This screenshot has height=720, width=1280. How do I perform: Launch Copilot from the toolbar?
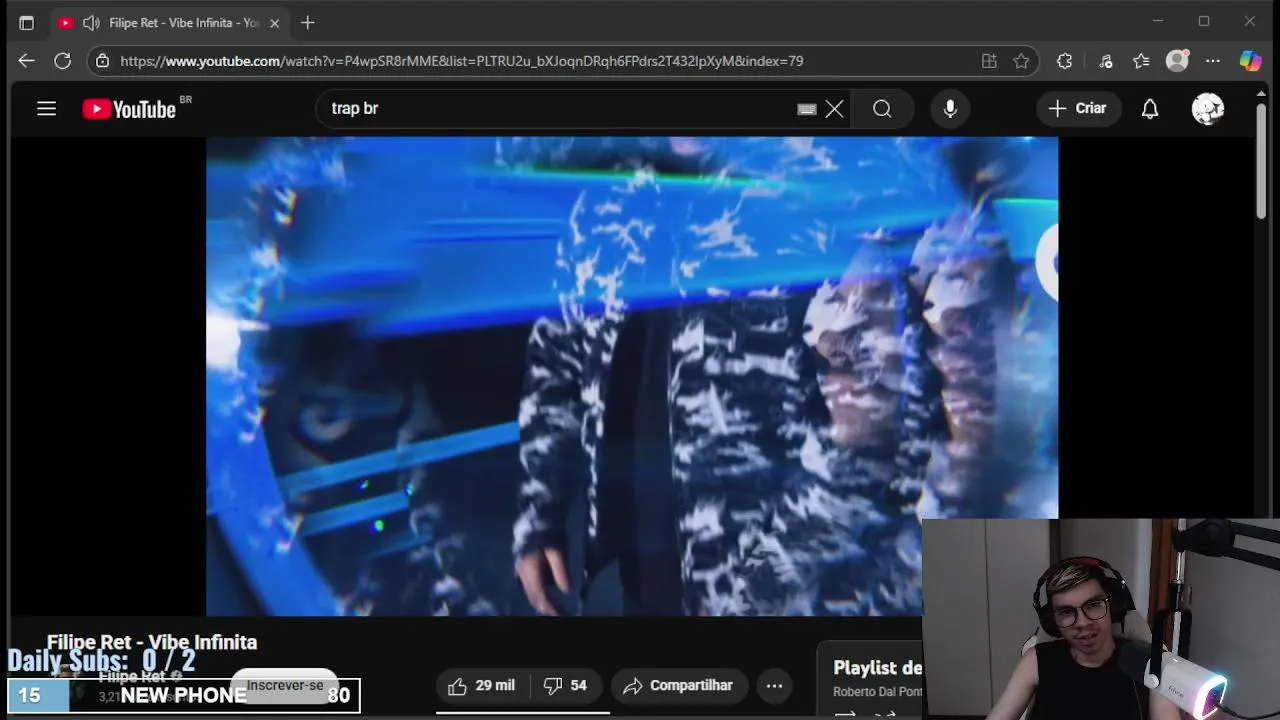[x=1250, y=61]
